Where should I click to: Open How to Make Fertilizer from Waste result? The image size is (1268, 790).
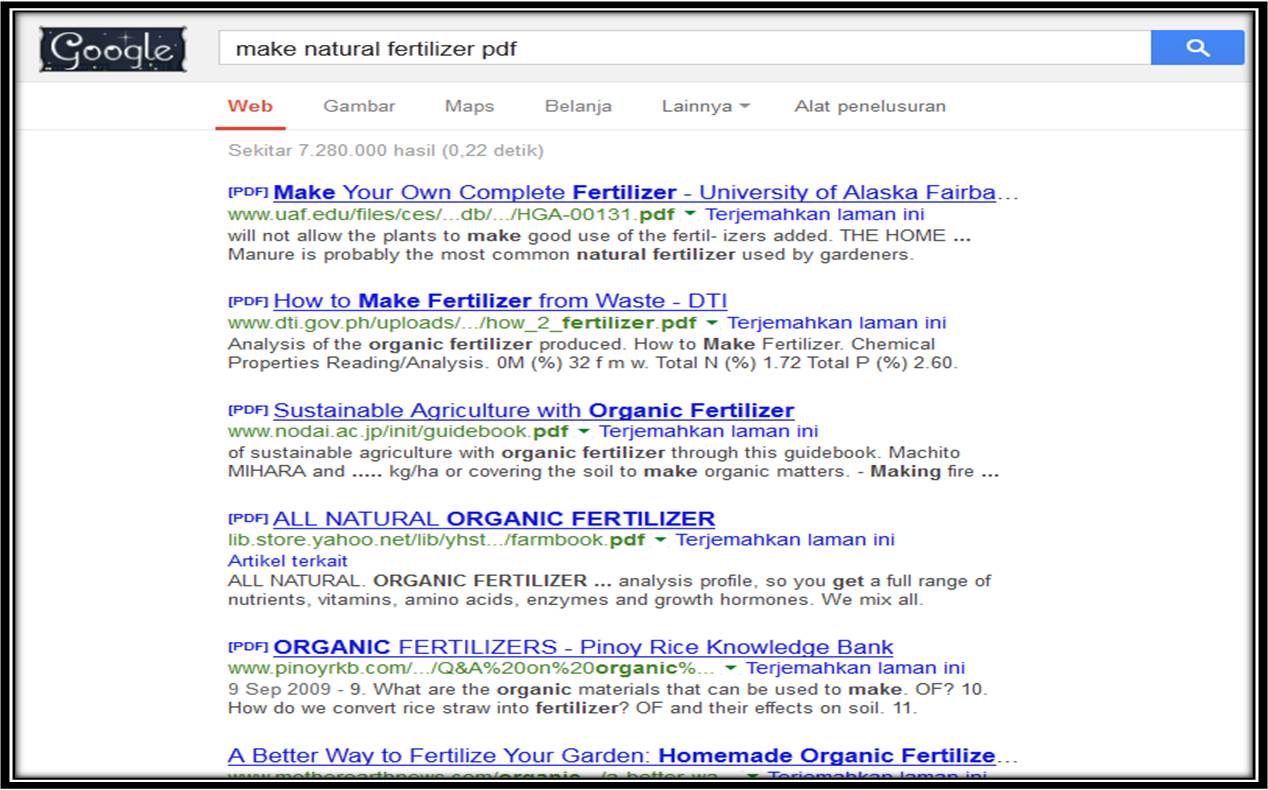click(500, 301)
